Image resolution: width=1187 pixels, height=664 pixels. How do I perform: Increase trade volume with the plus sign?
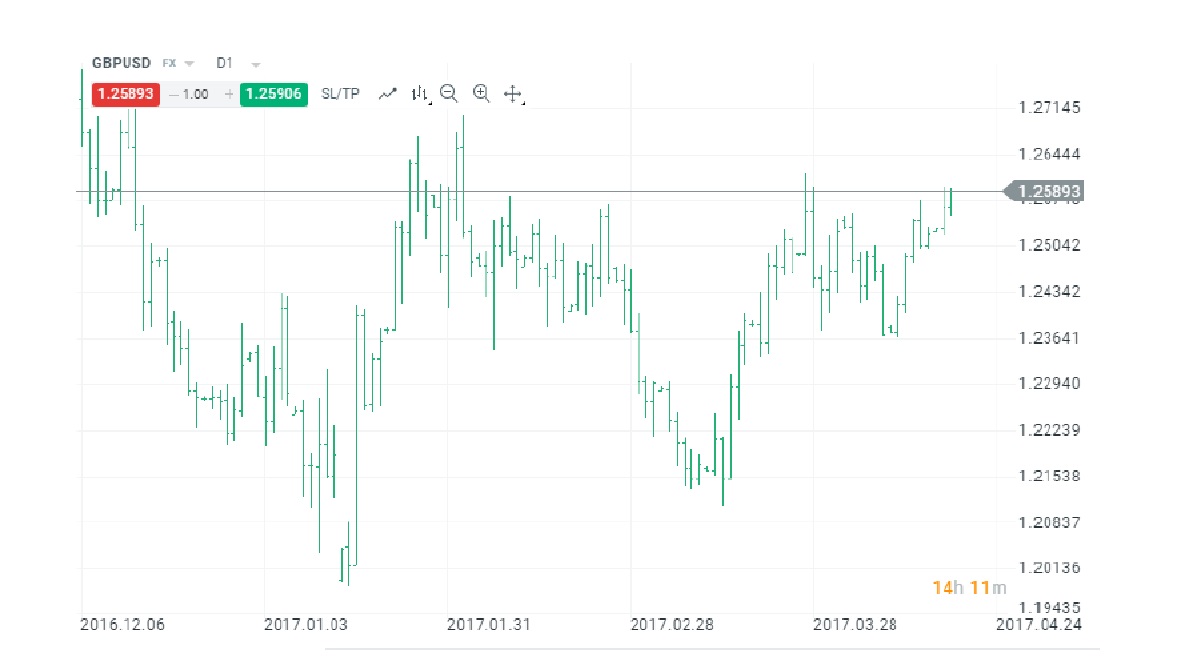click(x=229, y=94)
